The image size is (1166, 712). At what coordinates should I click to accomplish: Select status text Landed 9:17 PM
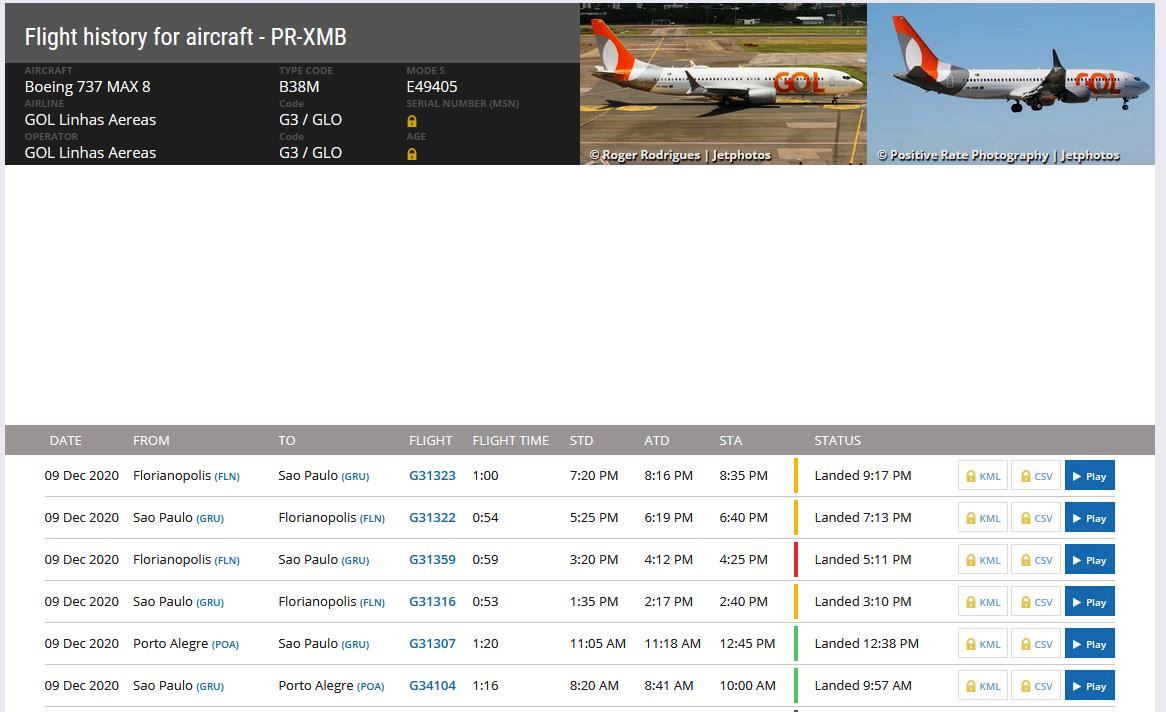tap(863, 475)
